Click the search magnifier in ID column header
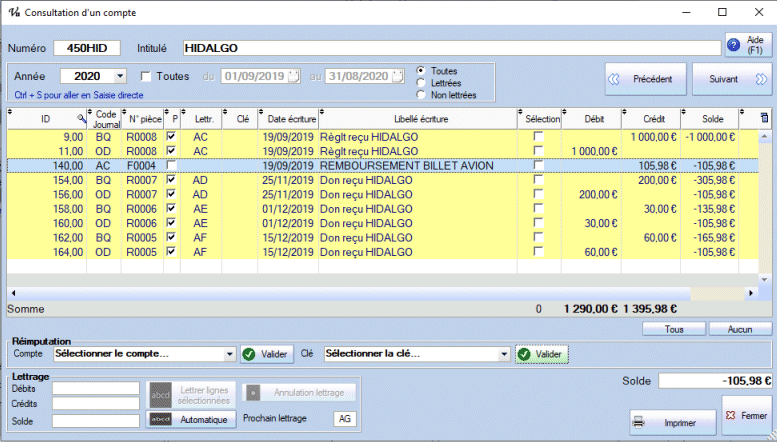Screen dimensions: 777x442 pyautogui.click(x=81, y=119)
